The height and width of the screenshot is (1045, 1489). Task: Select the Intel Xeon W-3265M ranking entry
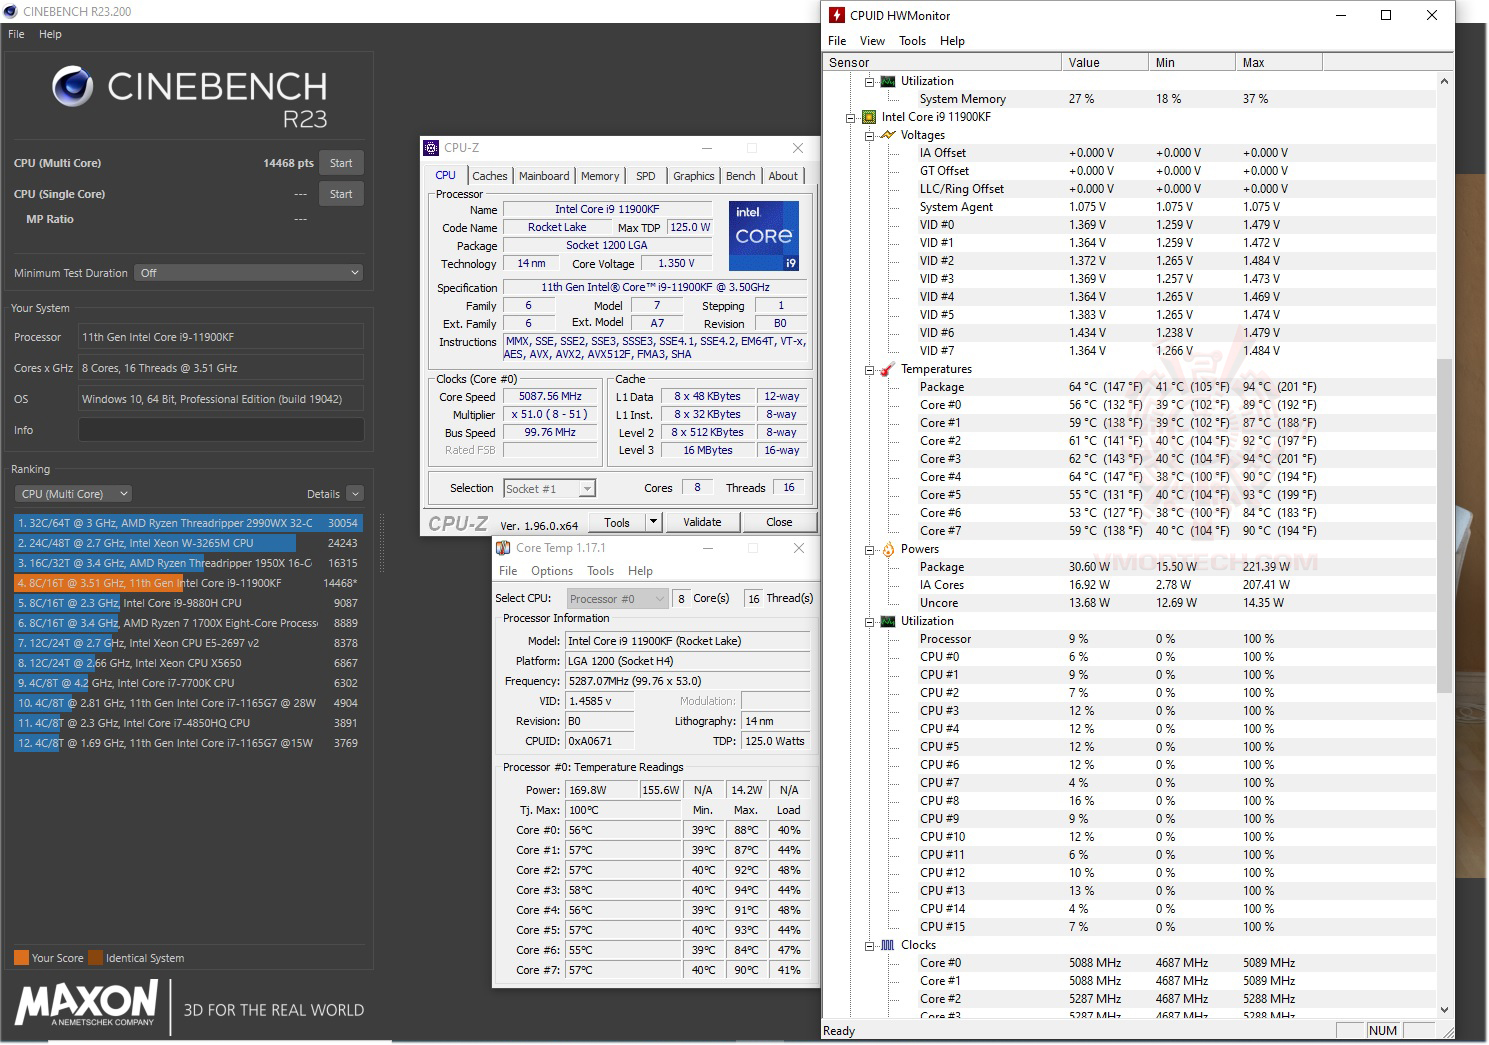(187, 543)
